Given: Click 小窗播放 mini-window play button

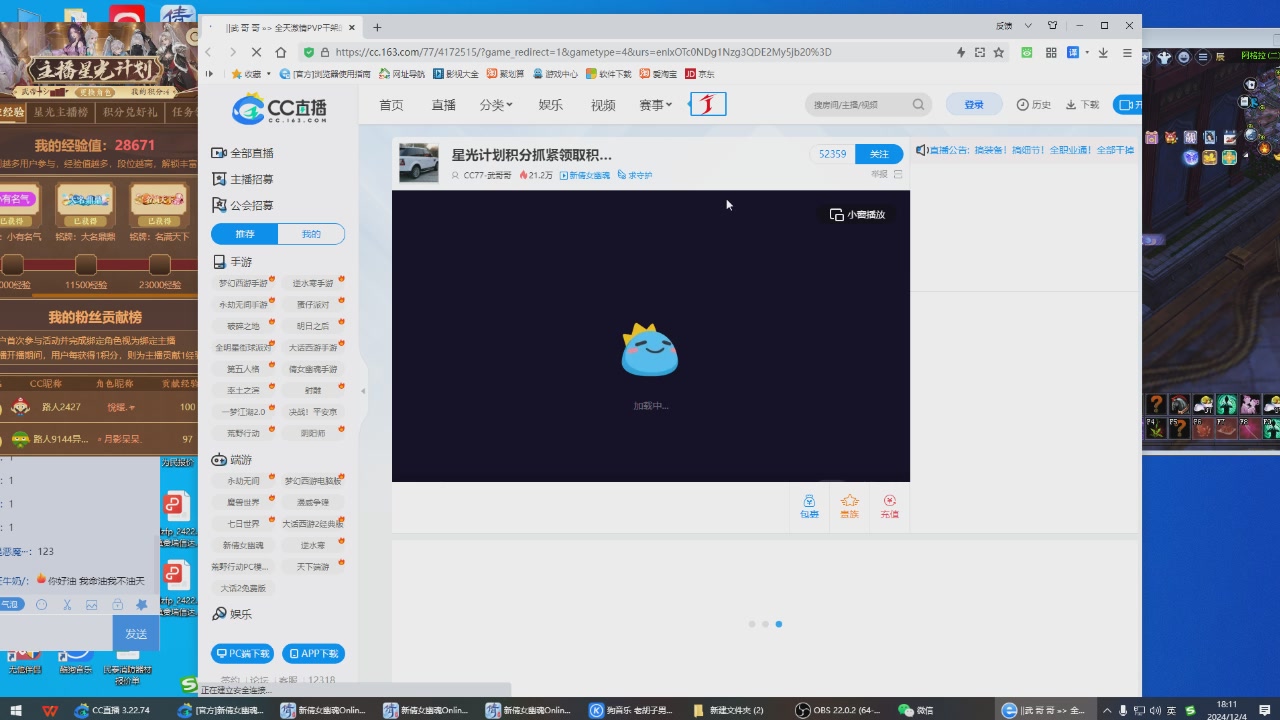Looking at the screenshot, I should click(x=857, y=214).
